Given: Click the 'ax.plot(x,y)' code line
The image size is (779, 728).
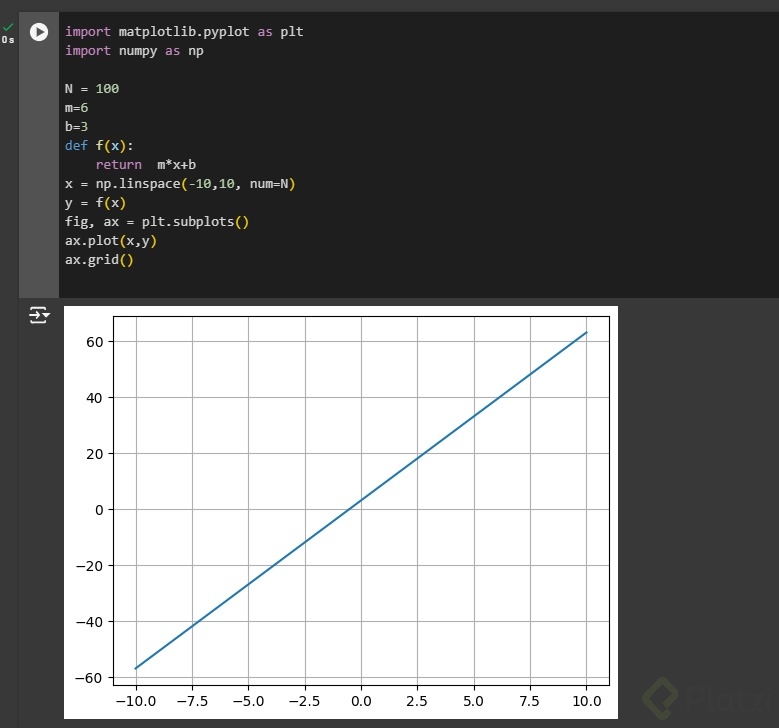Looking at the screenshot, I should coord(111,241).
